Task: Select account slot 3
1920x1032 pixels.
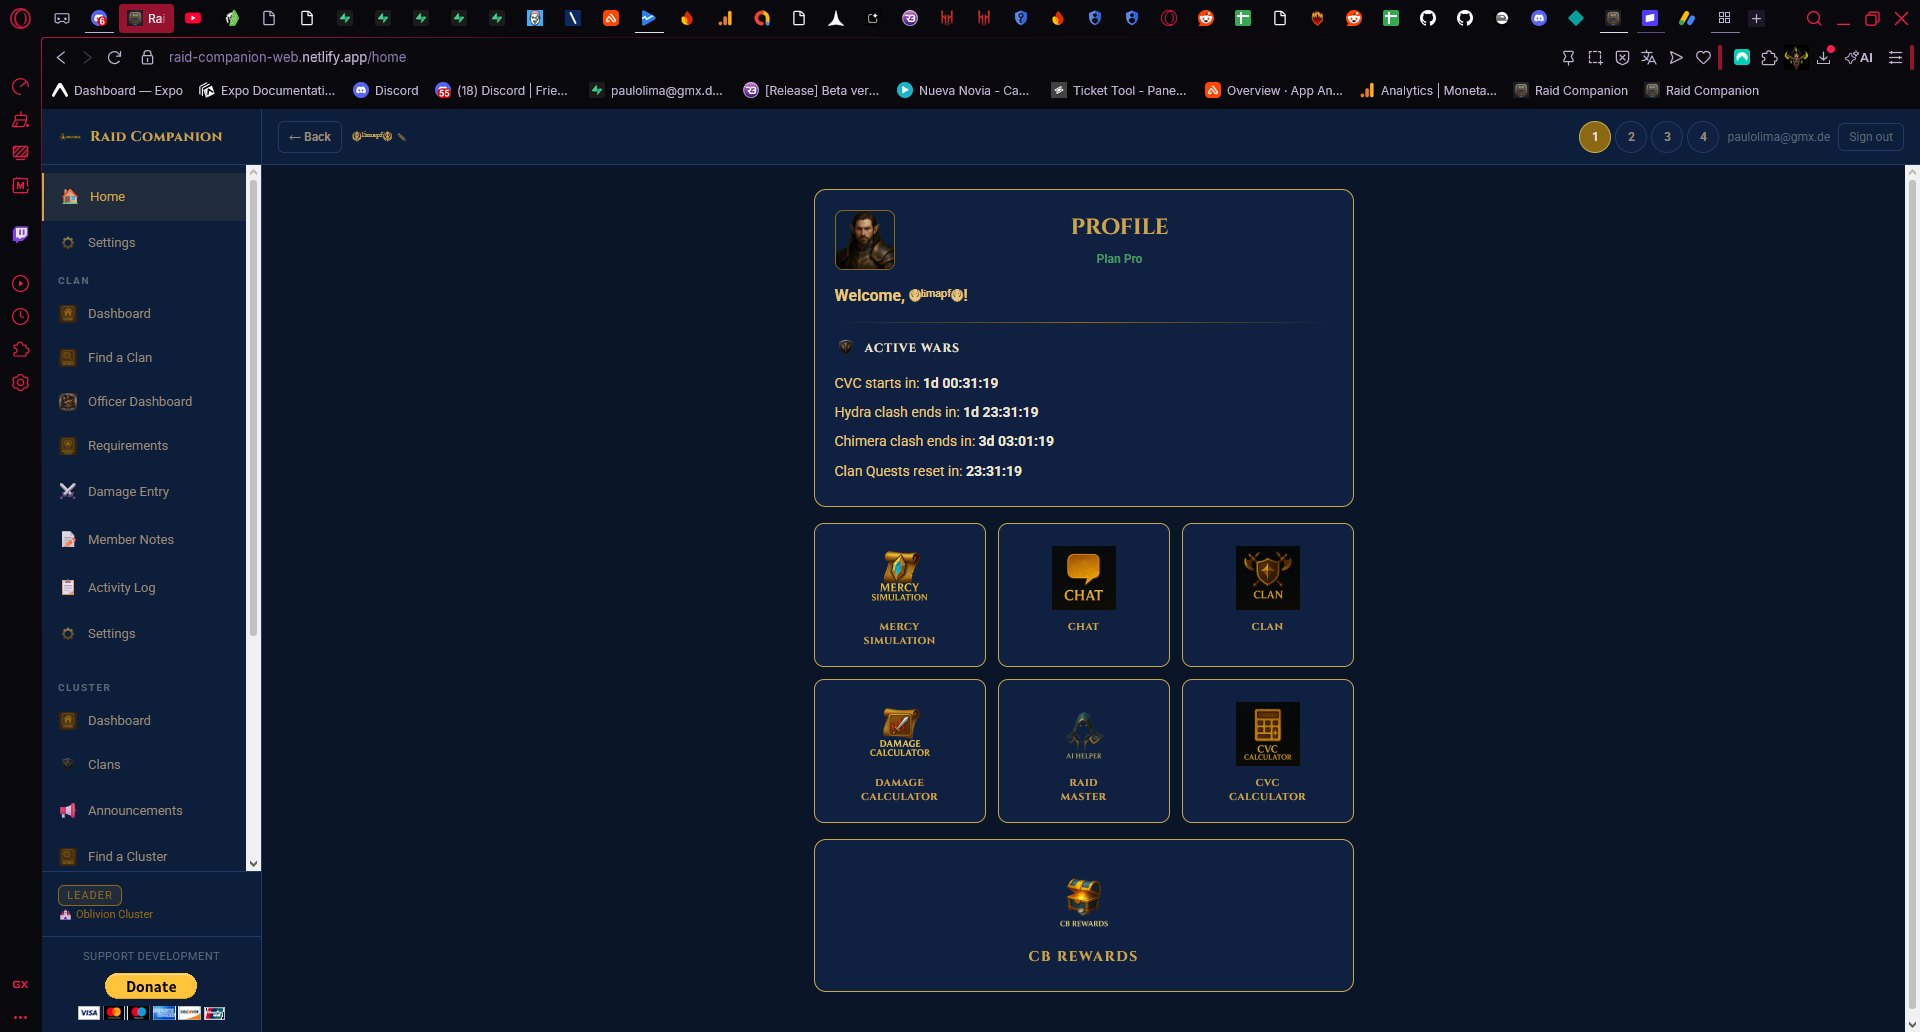Action: 1667,137
